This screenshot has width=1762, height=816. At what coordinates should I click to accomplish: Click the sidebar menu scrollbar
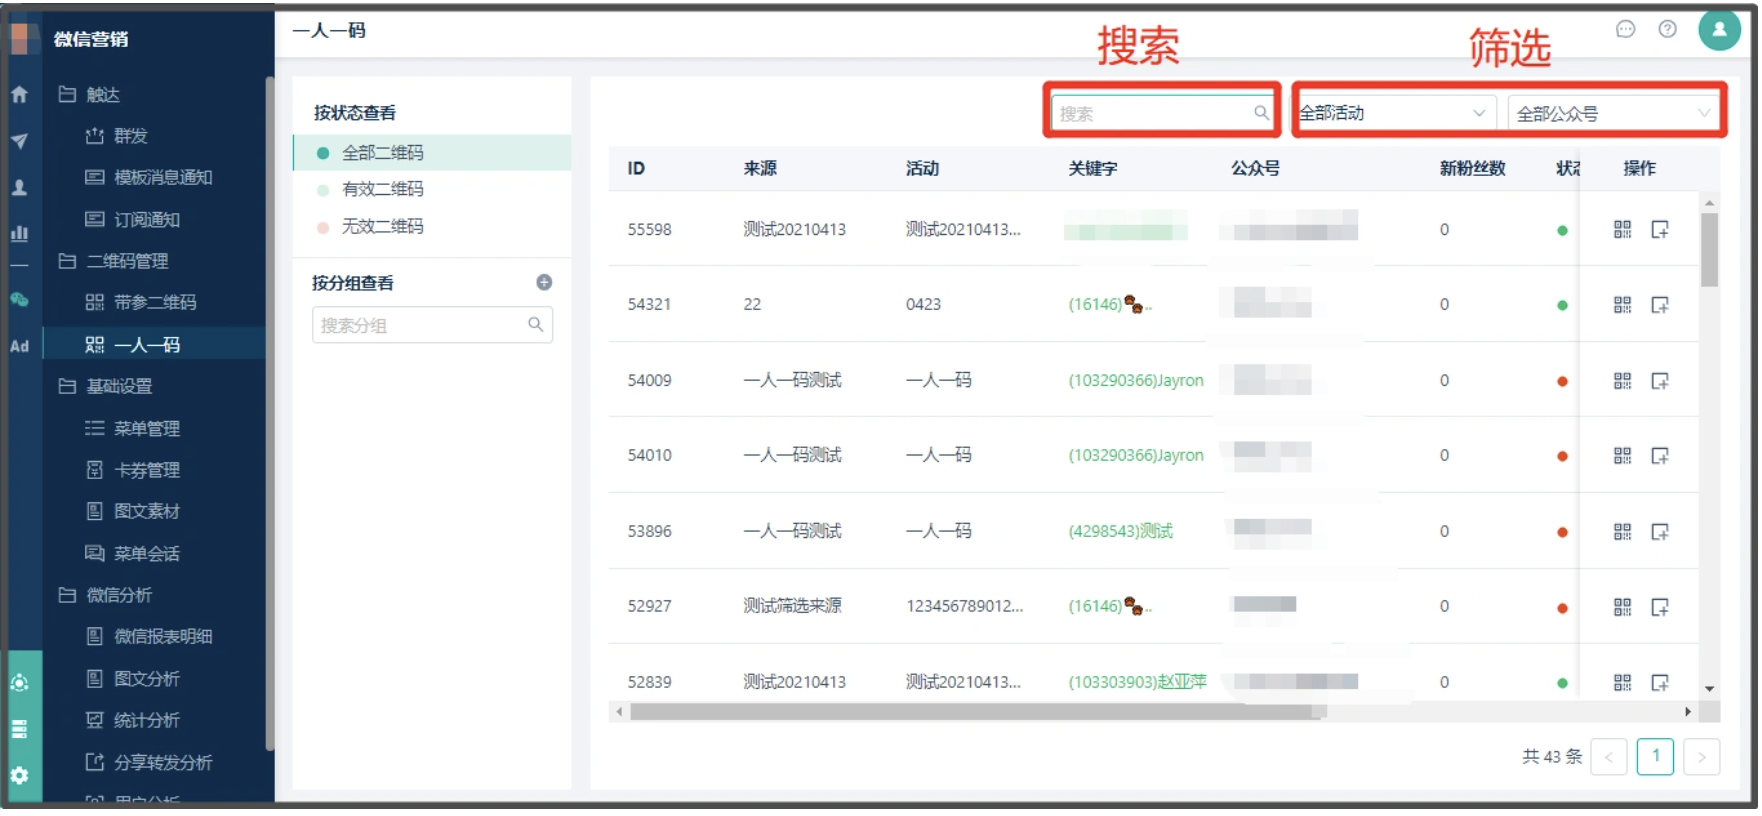269,413
